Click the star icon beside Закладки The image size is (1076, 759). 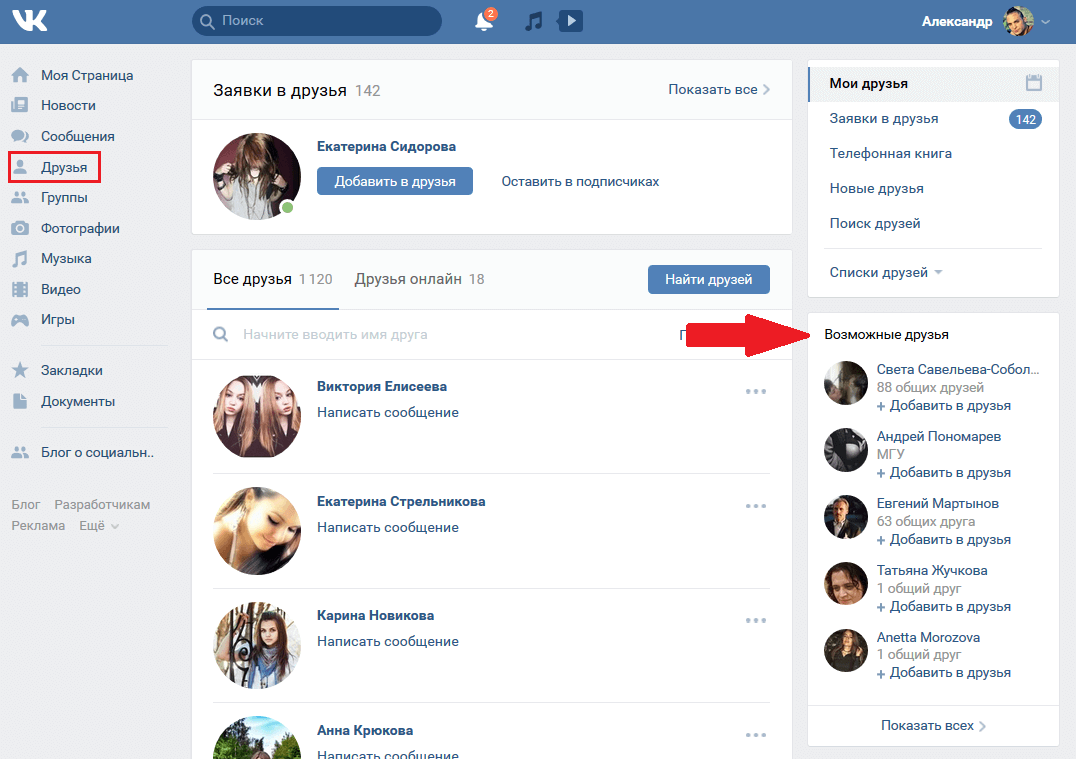21,370
